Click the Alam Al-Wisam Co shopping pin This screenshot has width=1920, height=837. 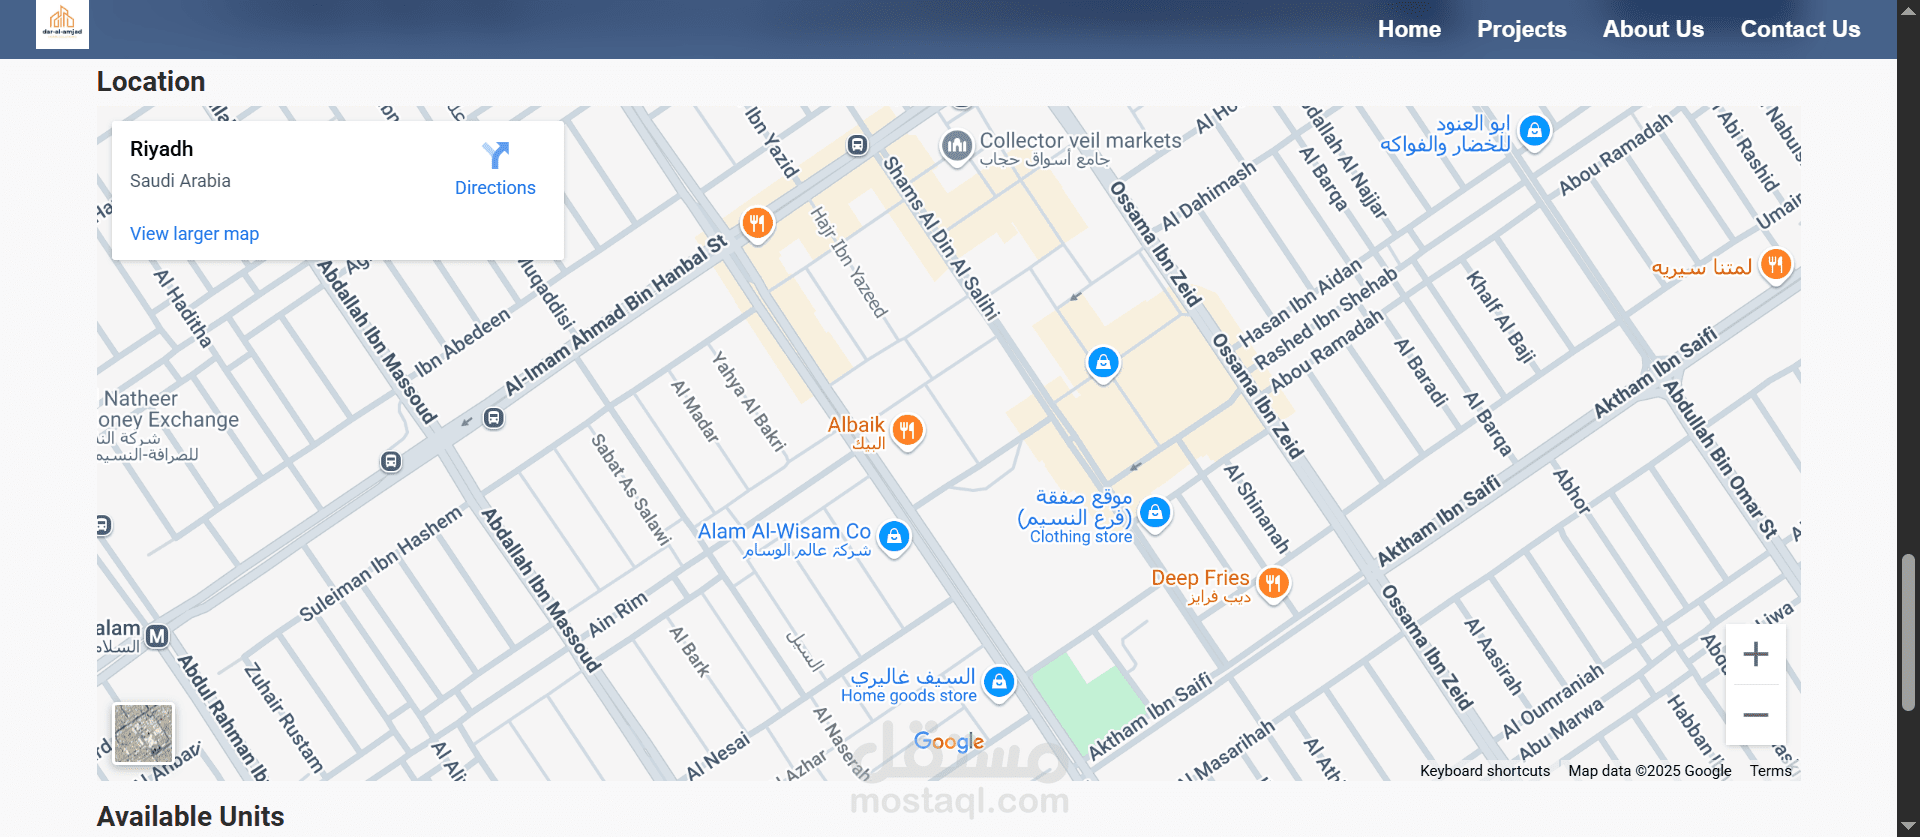[894, 537]
